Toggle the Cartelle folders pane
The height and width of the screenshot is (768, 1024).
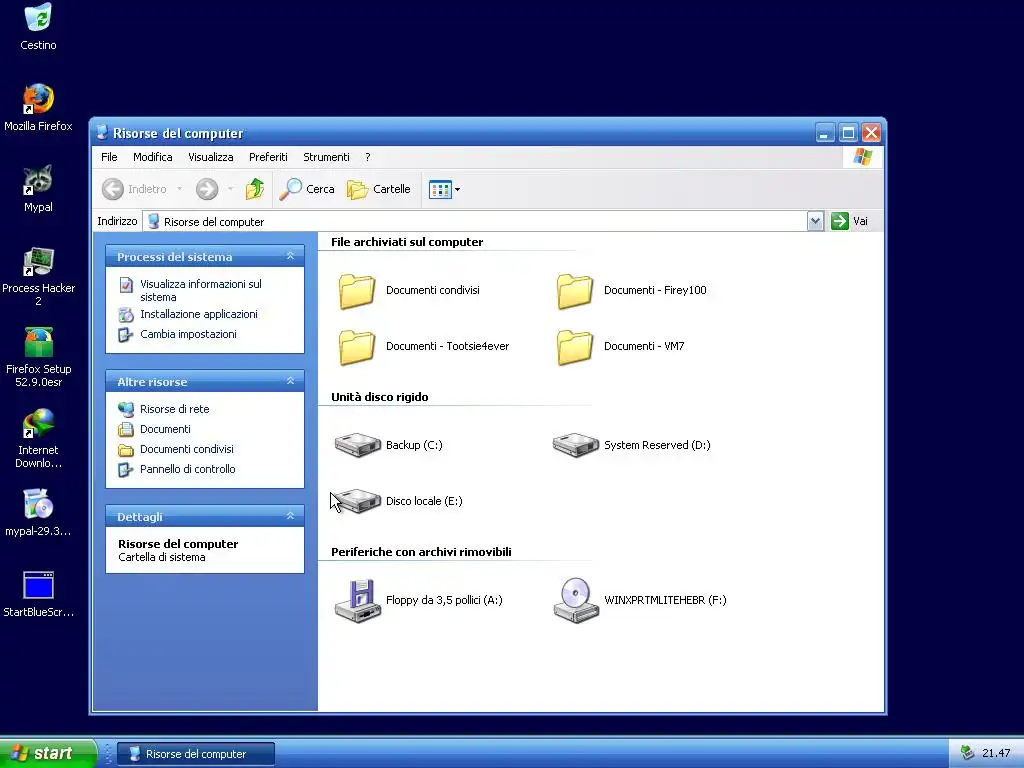[x=379, y=189]
